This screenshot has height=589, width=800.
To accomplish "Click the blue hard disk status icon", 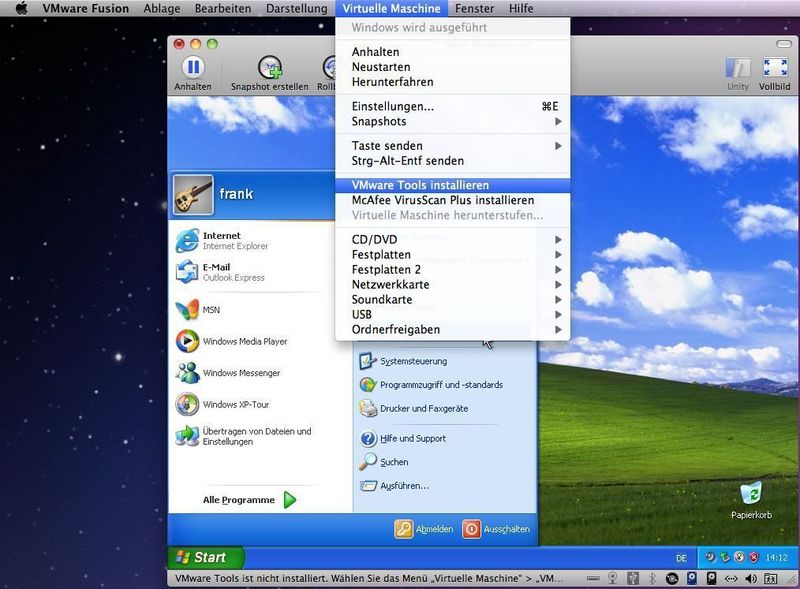I will (692, 578).
